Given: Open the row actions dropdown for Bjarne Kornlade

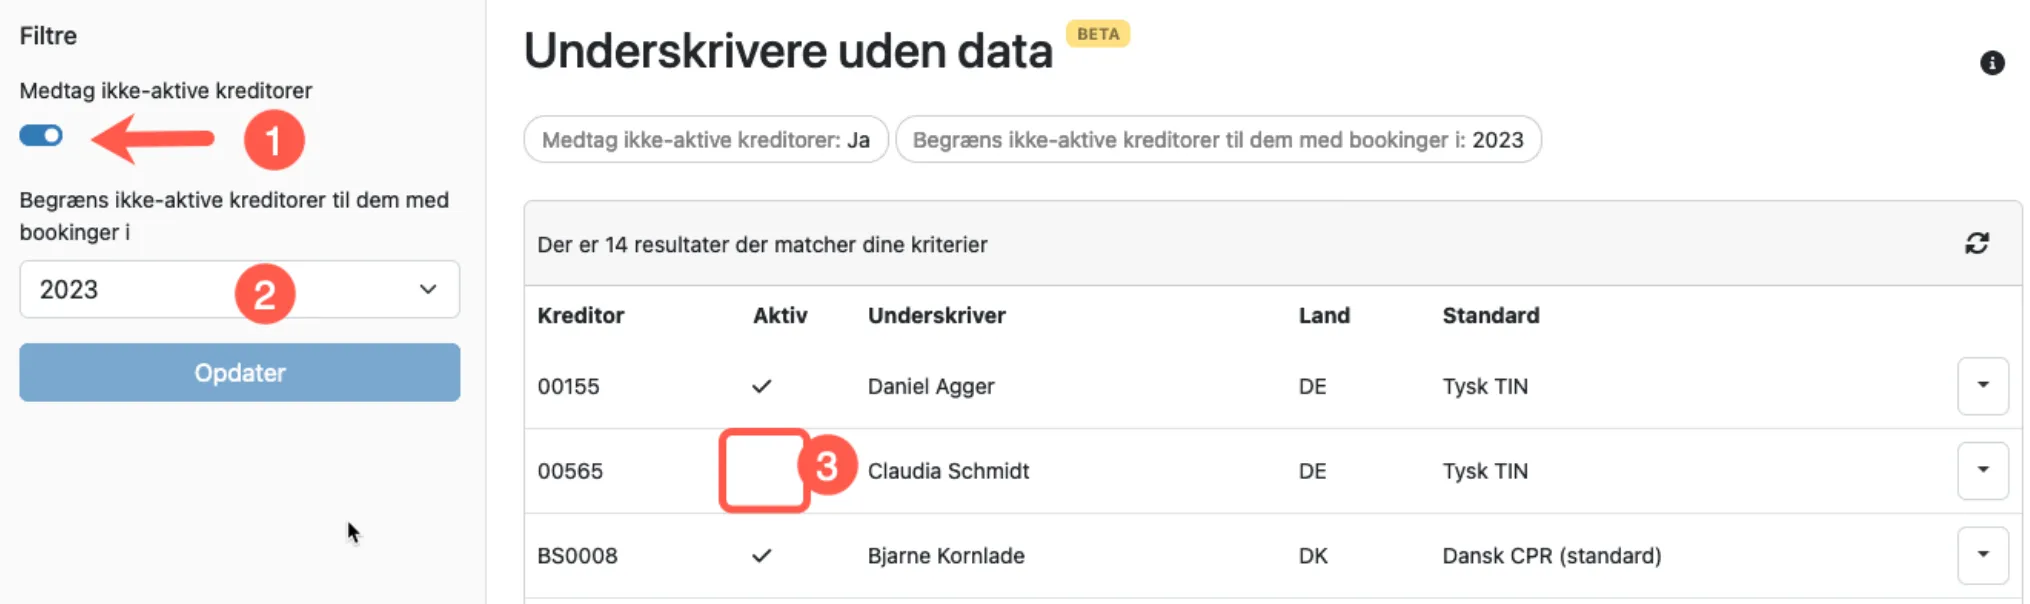Looking at the screenshot, I should (x=1984, y=555).
